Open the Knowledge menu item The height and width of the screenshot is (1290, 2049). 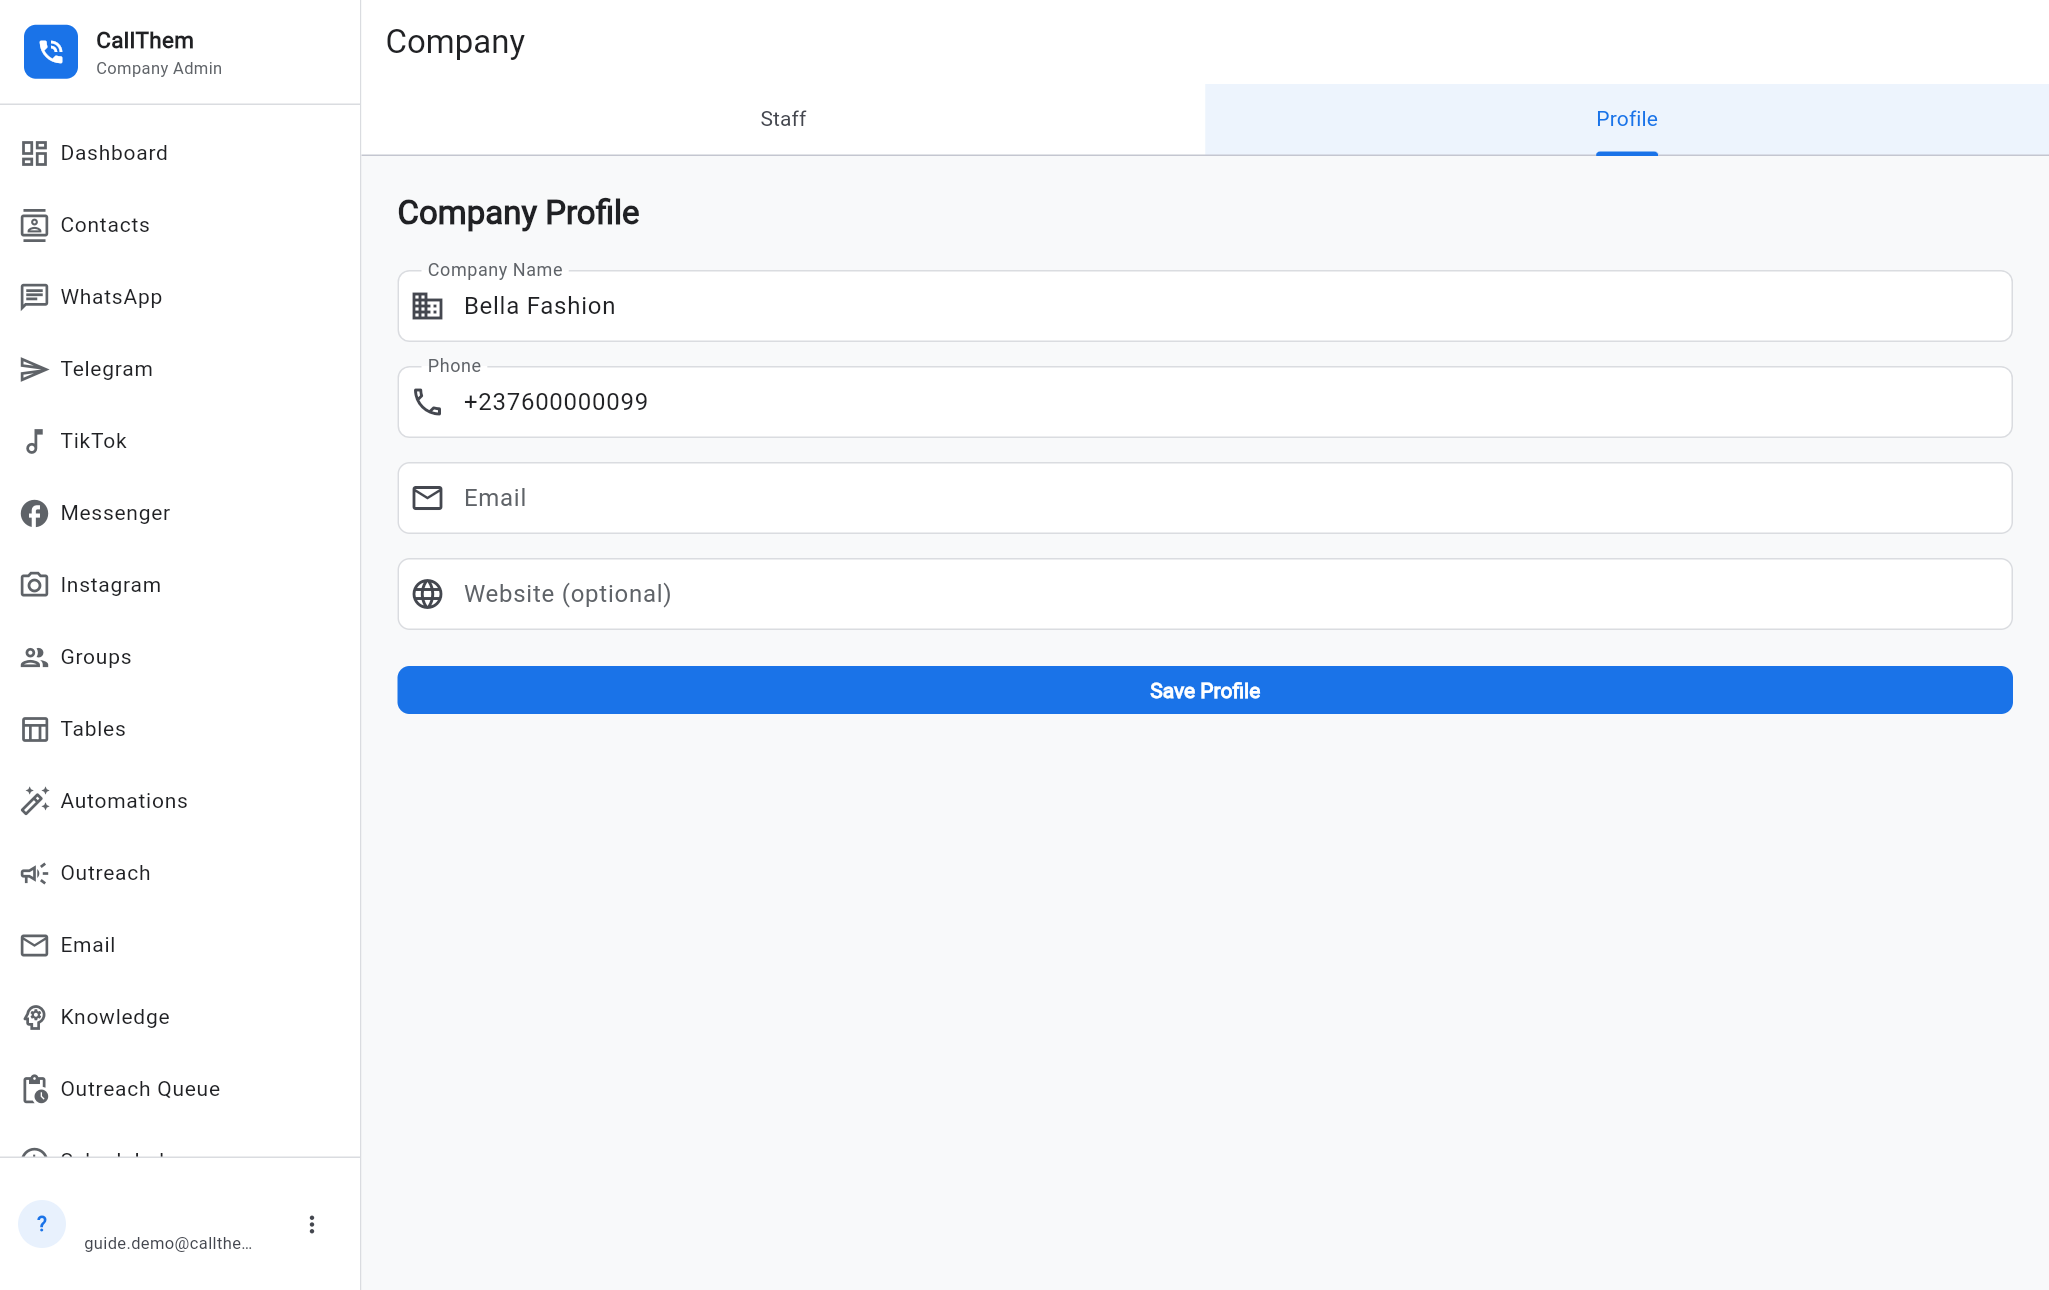click(180, 1017)
